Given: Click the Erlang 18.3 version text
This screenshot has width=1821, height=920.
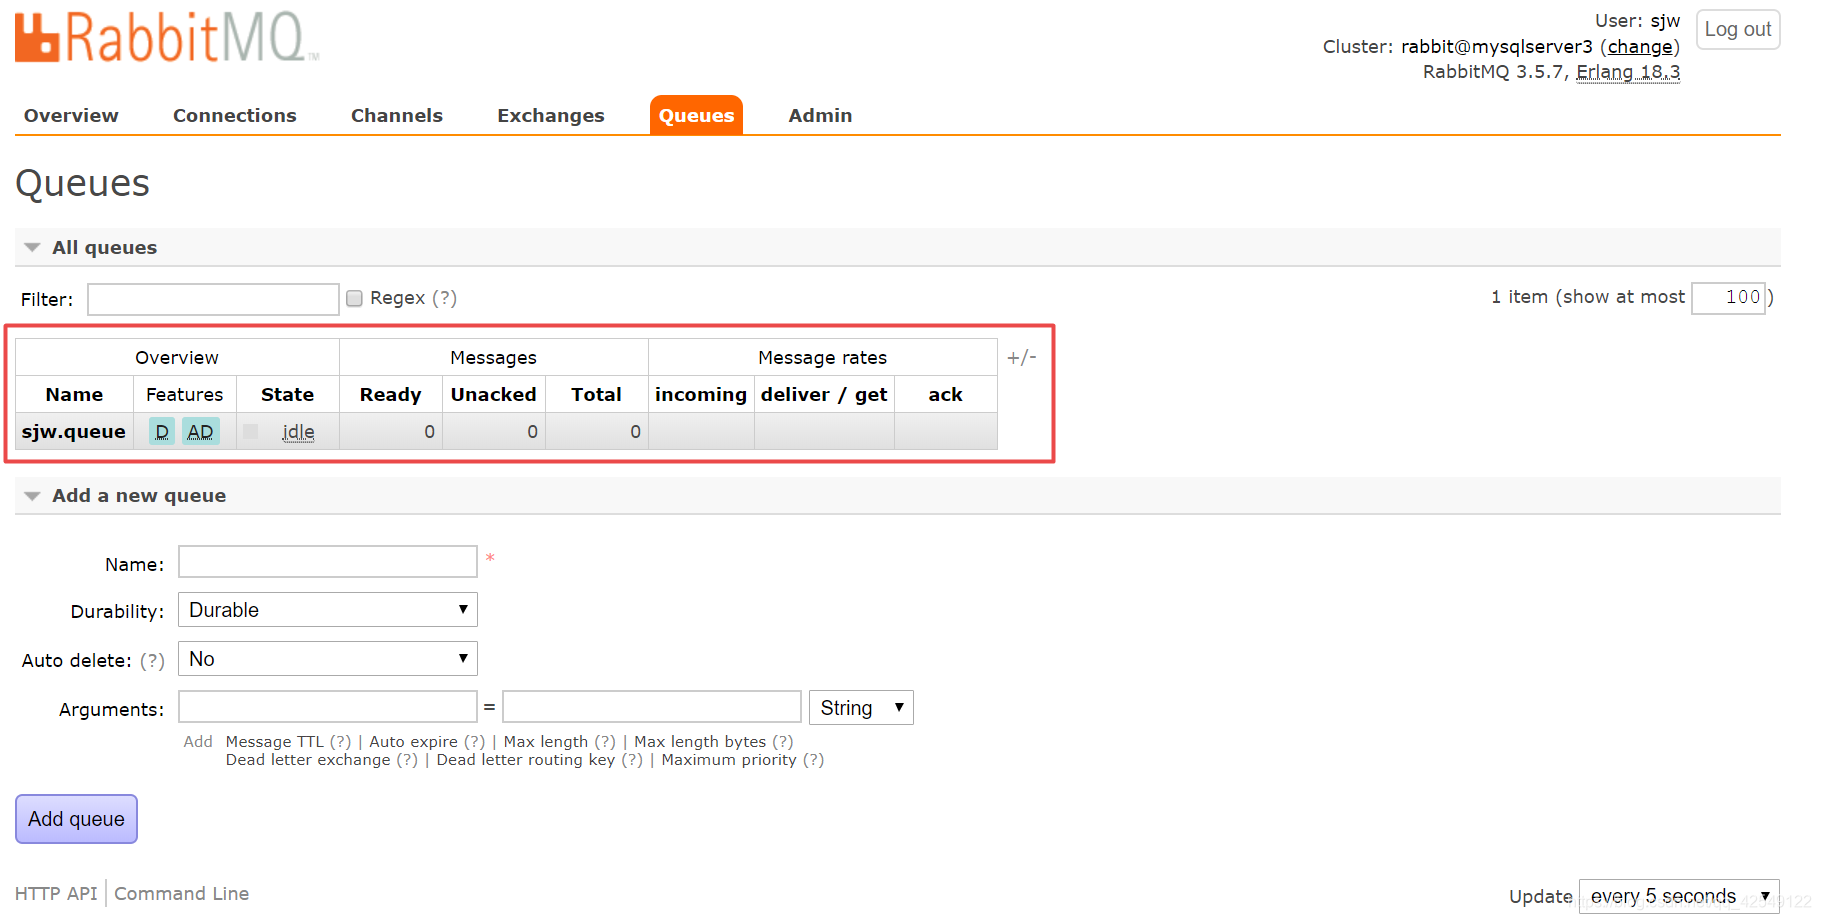Looking at the screenshot, I should pyautogui.click(x=1628, y=72).
